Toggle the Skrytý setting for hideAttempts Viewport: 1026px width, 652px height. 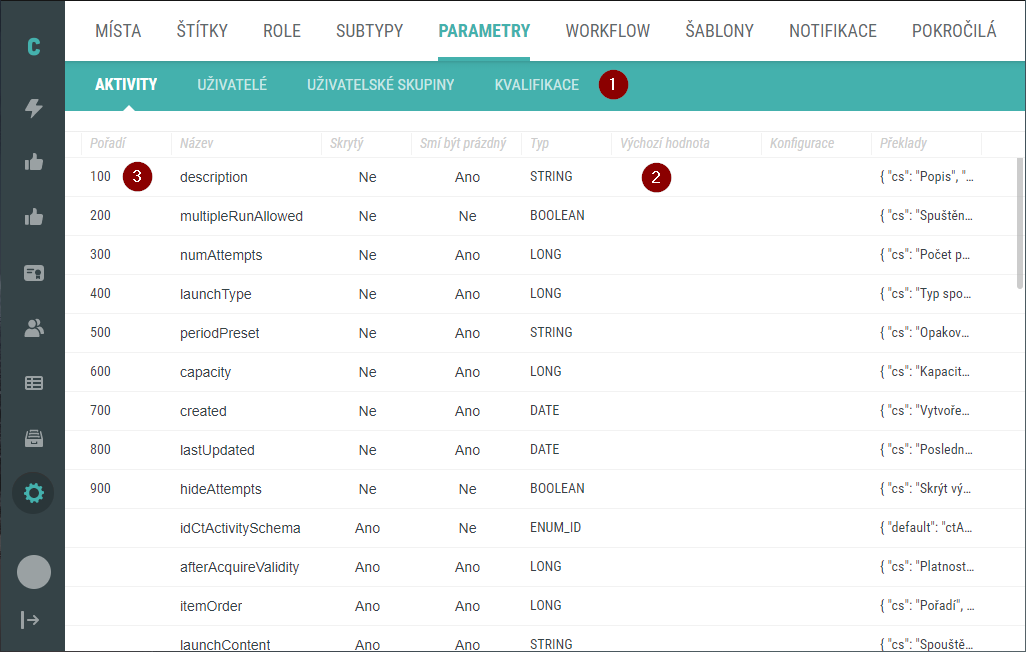tap(367, 488)
